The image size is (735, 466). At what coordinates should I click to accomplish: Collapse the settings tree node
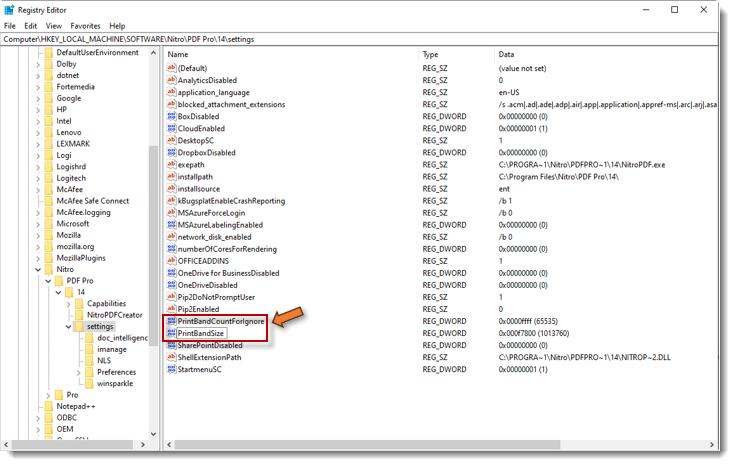68,326
